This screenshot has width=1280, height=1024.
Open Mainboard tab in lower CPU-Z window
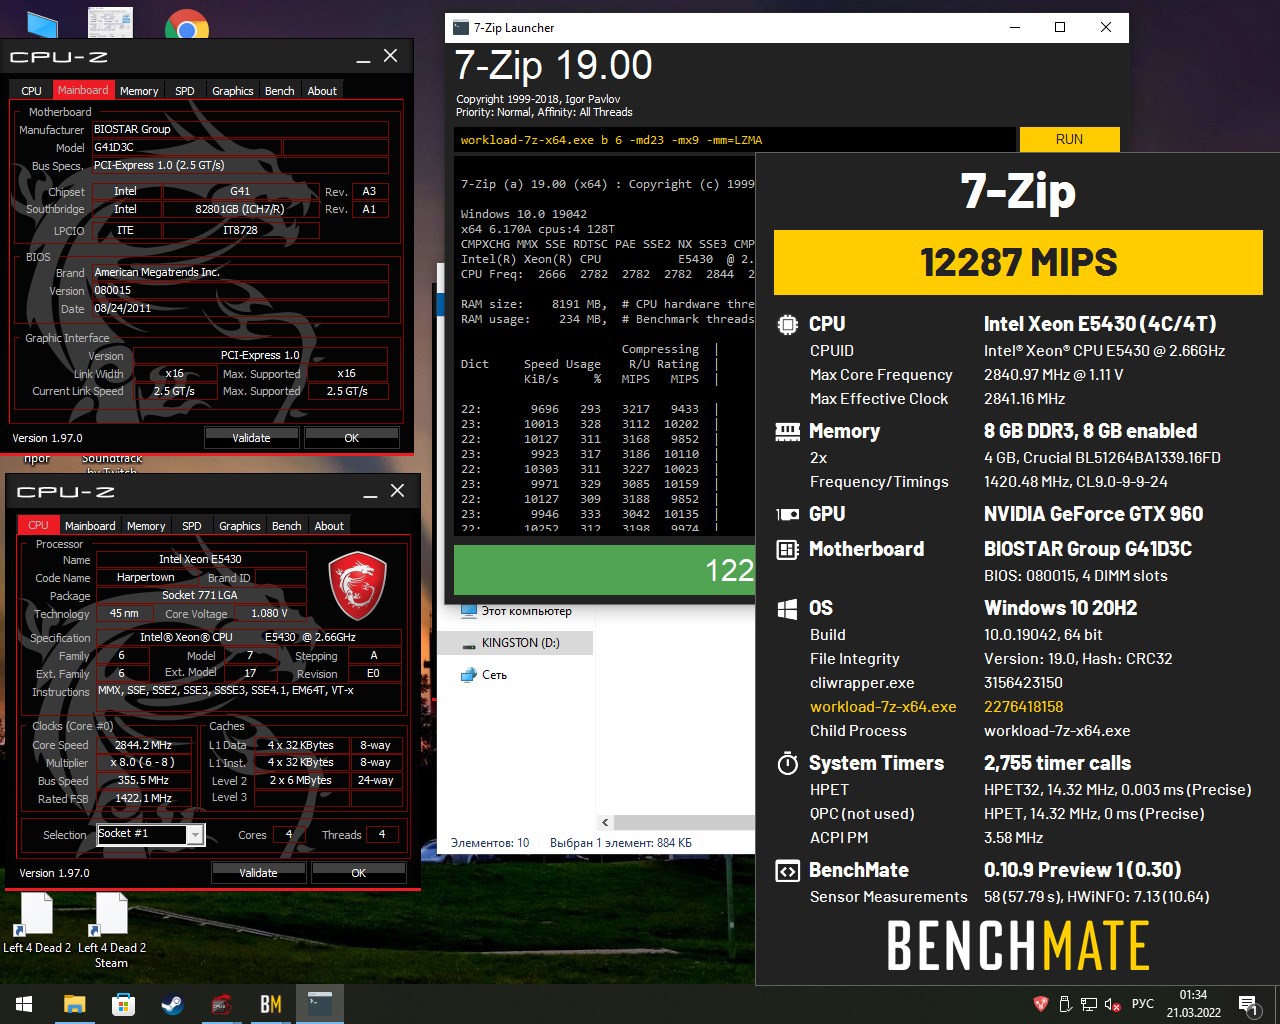coord(90,526)
